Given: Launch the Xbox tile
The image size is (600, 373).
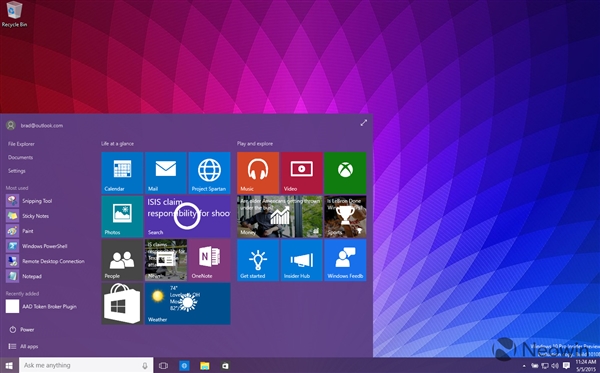Looking at the screenshot, I should click(345, 173).
